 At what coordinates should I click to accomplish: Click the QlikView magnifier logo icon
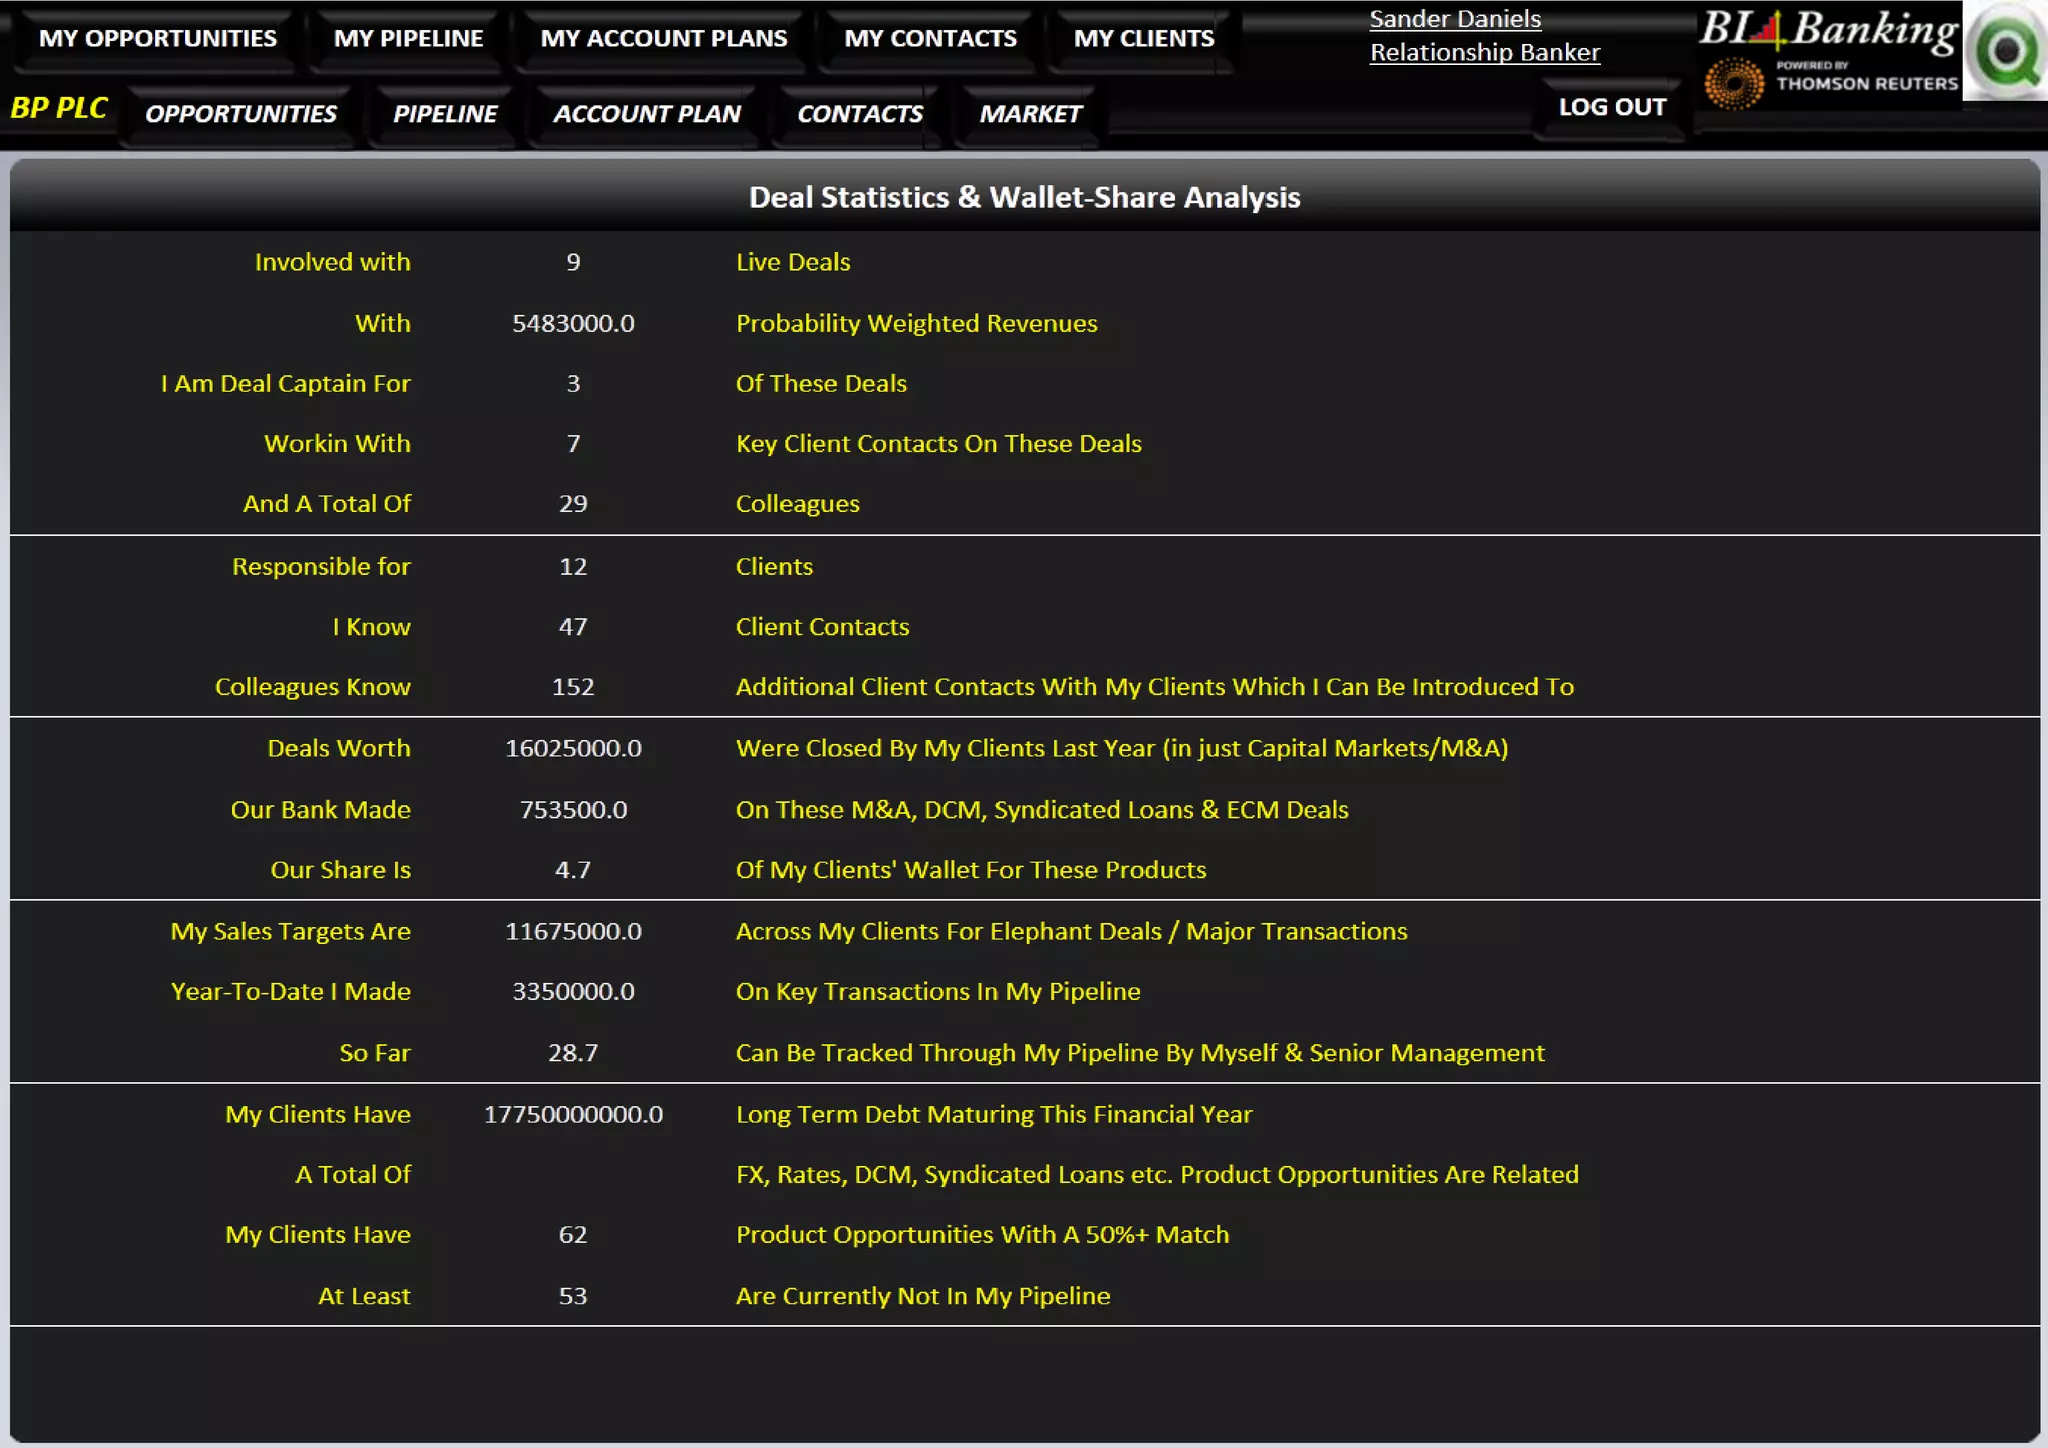pos(2006,52)
